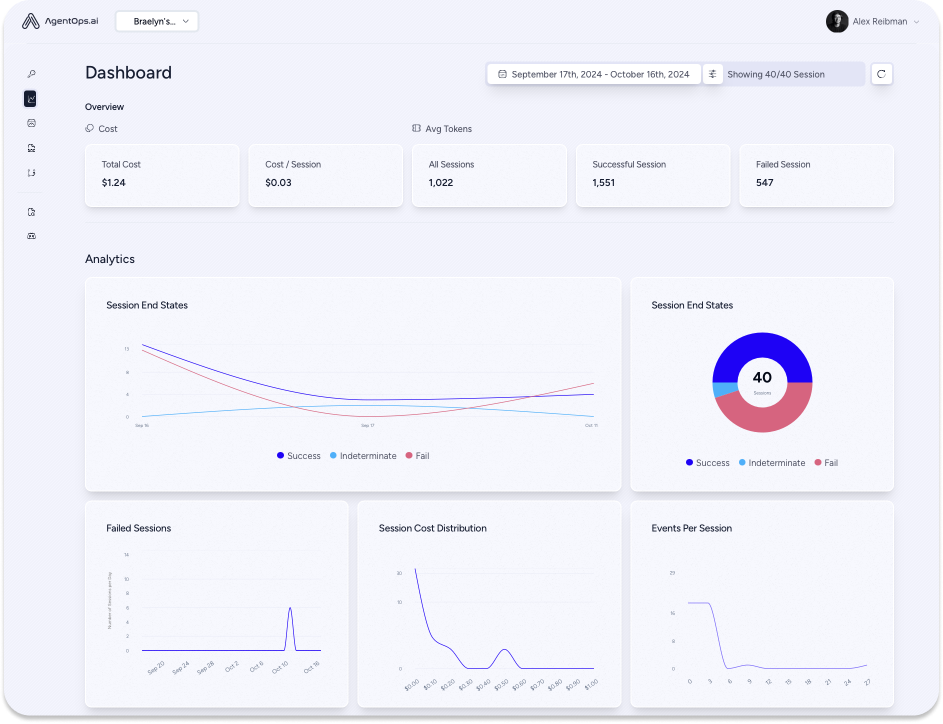The width and height of the screenshot is (943, 724).
Task: Click the Cost coins icon
Action: (90, 128)
